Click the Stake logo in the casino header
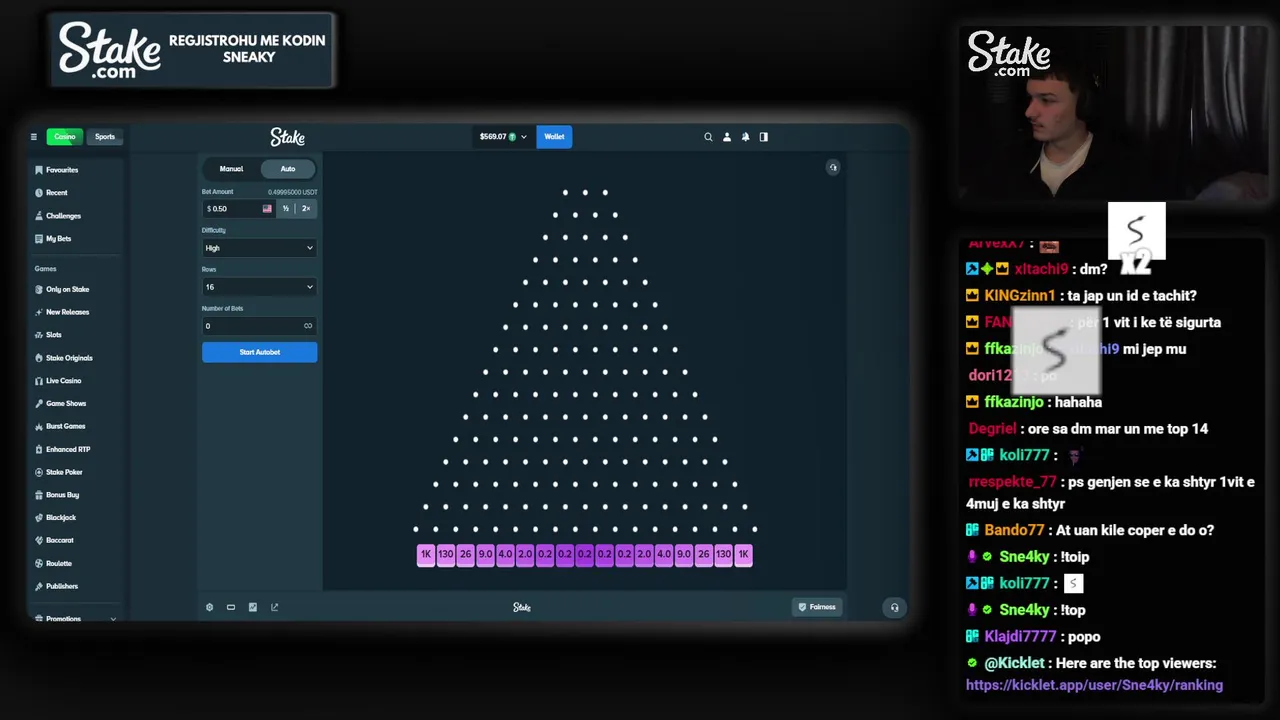Image resolution: width=1280 pixels, height=720 pixels. tap(287, 137)
